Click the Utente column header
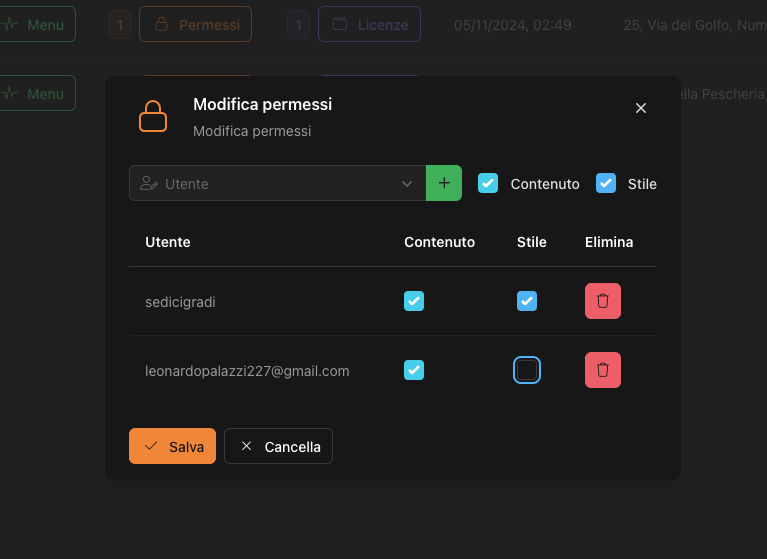This screenshot has width=767, height=559. pyautogui.click(x=168, y=242)
